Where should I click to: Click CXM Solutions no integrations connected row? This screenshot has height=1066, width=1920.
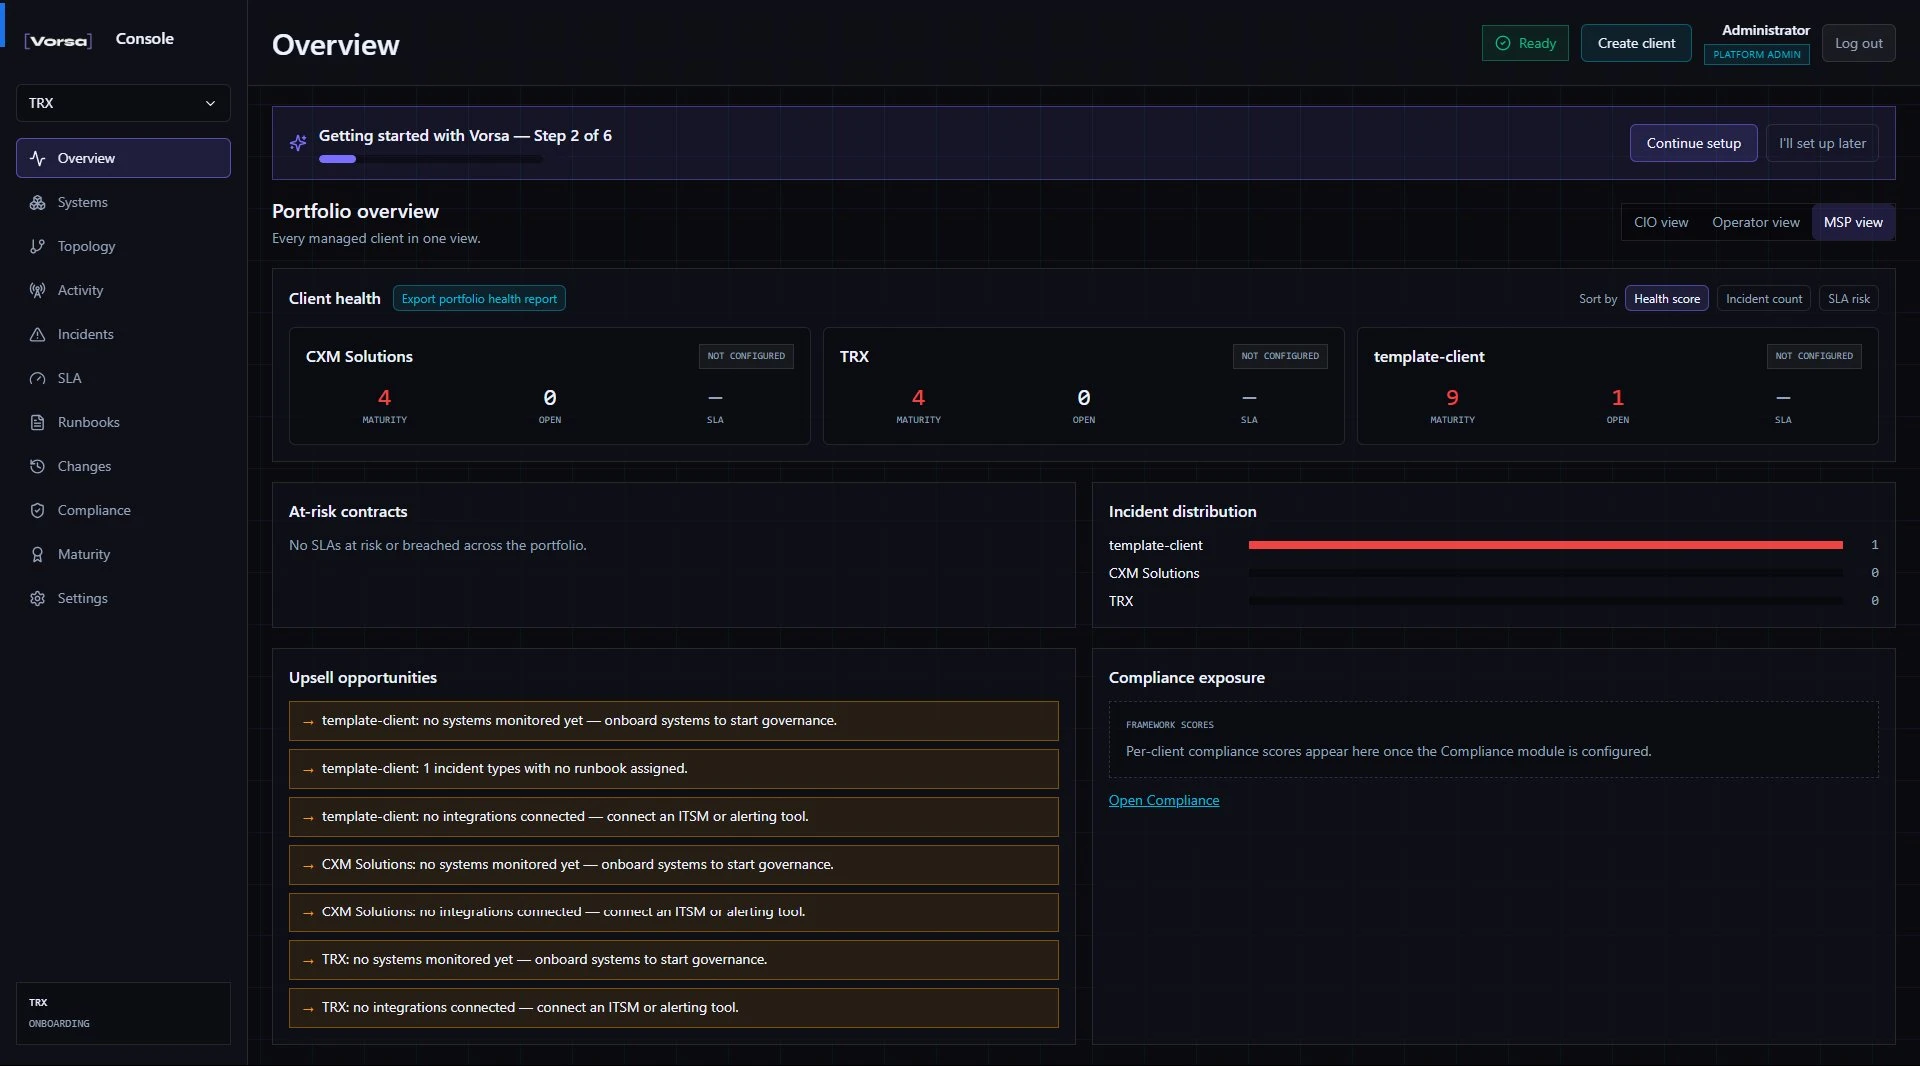click(673, 912)
